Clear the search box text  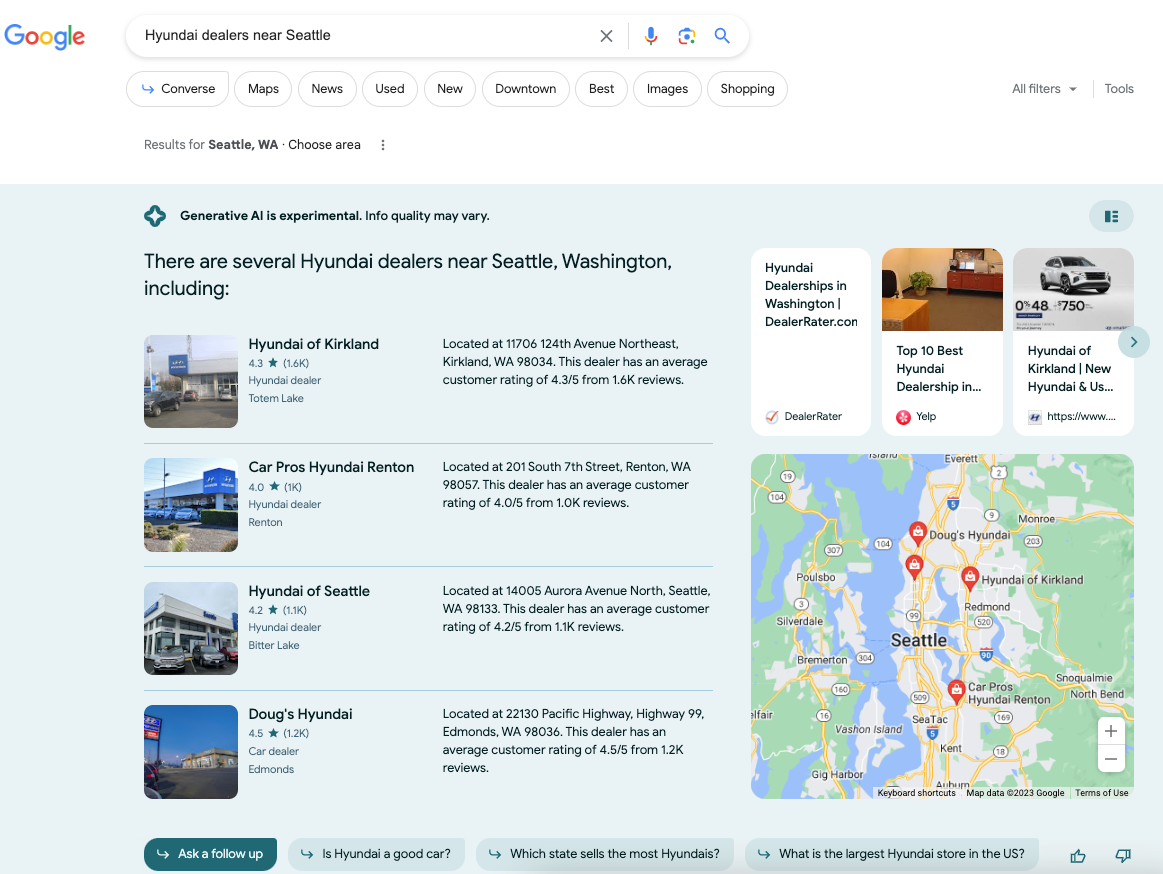tap(606, 36)
